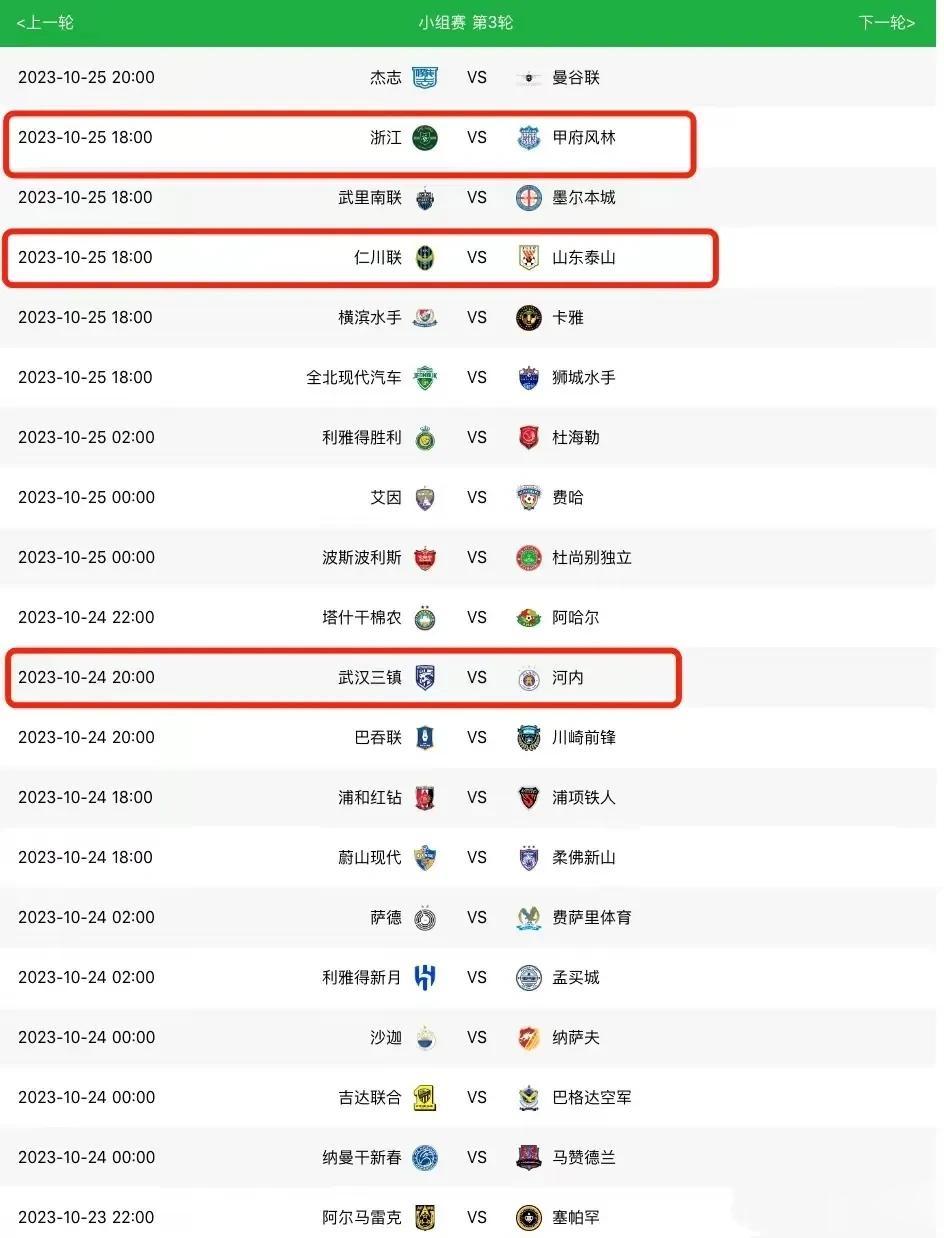This screenshot has height=1238, width=944.
Task: Click 浦和红钻 team crest icon
Action: pos(425,797)
